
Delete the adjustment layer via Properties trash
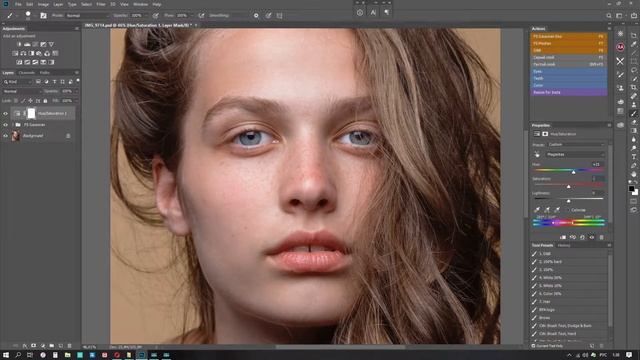601,237
